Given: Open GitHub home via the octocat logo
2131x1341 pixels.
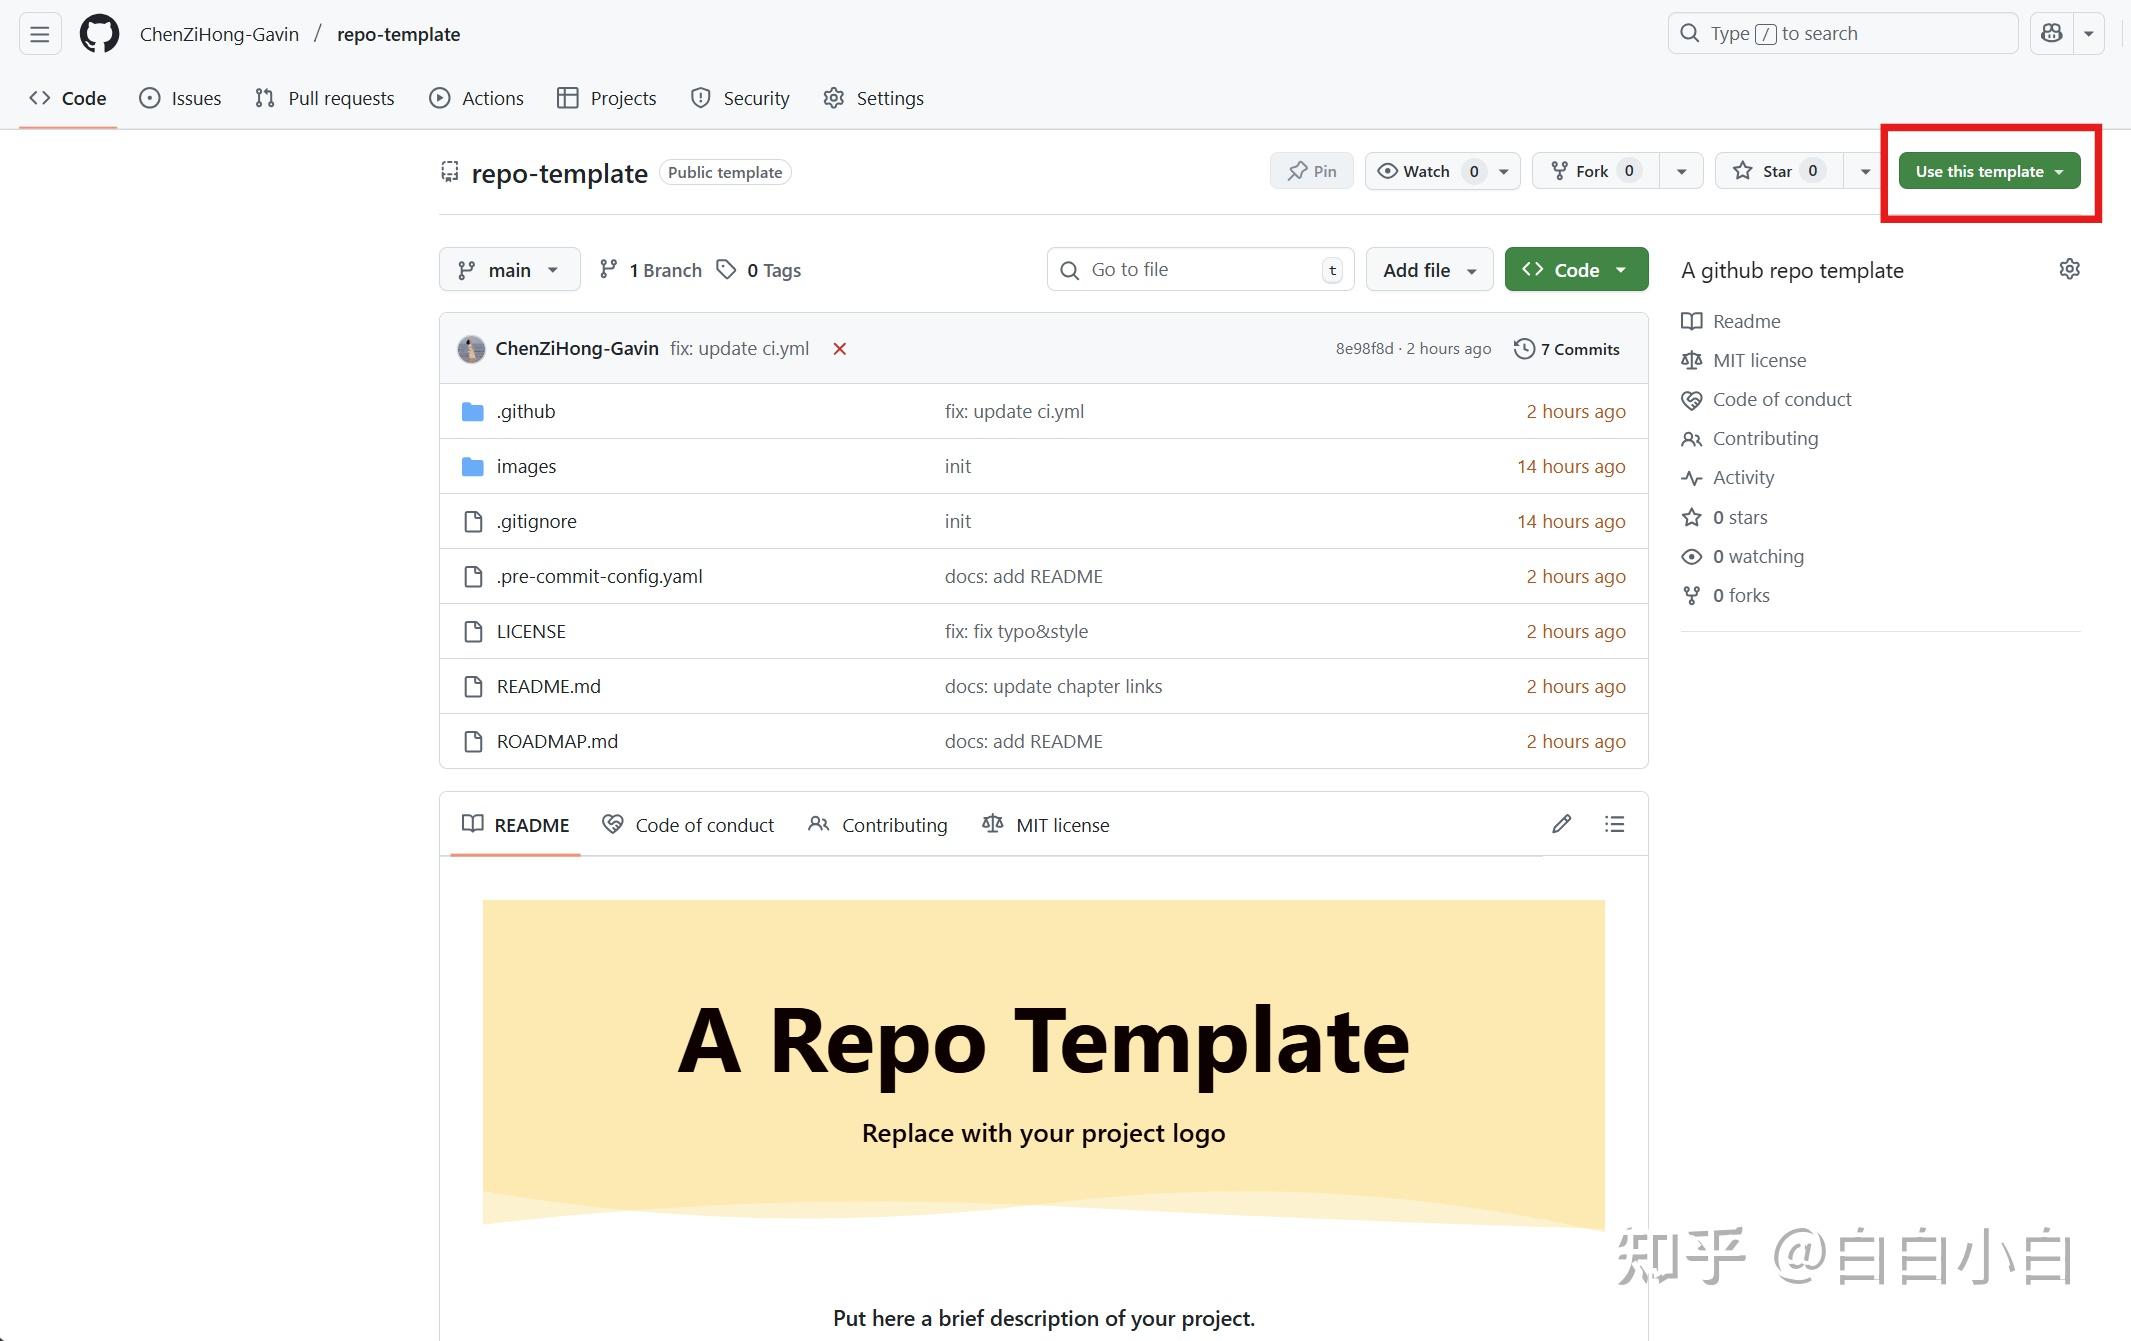Looking at the screenshot, I should (99, 33).
